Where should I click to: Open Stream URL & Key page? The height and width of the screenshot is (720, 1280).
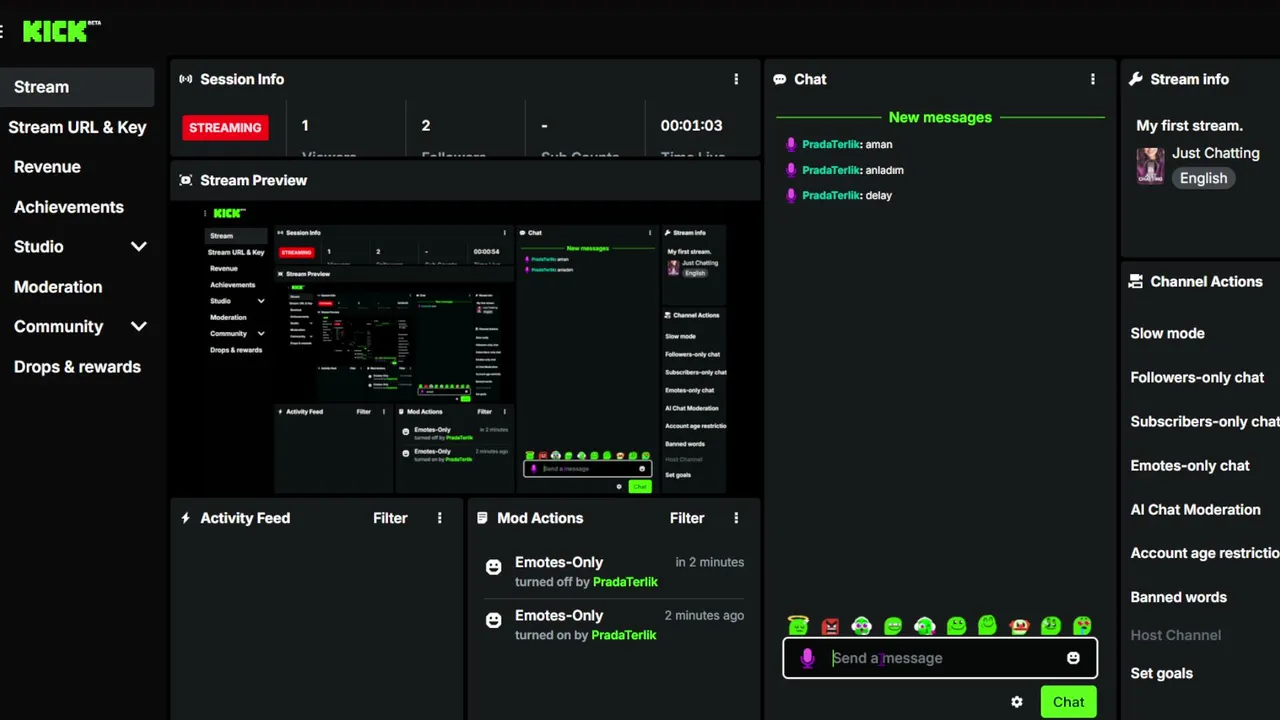click(x=77, y=127)
